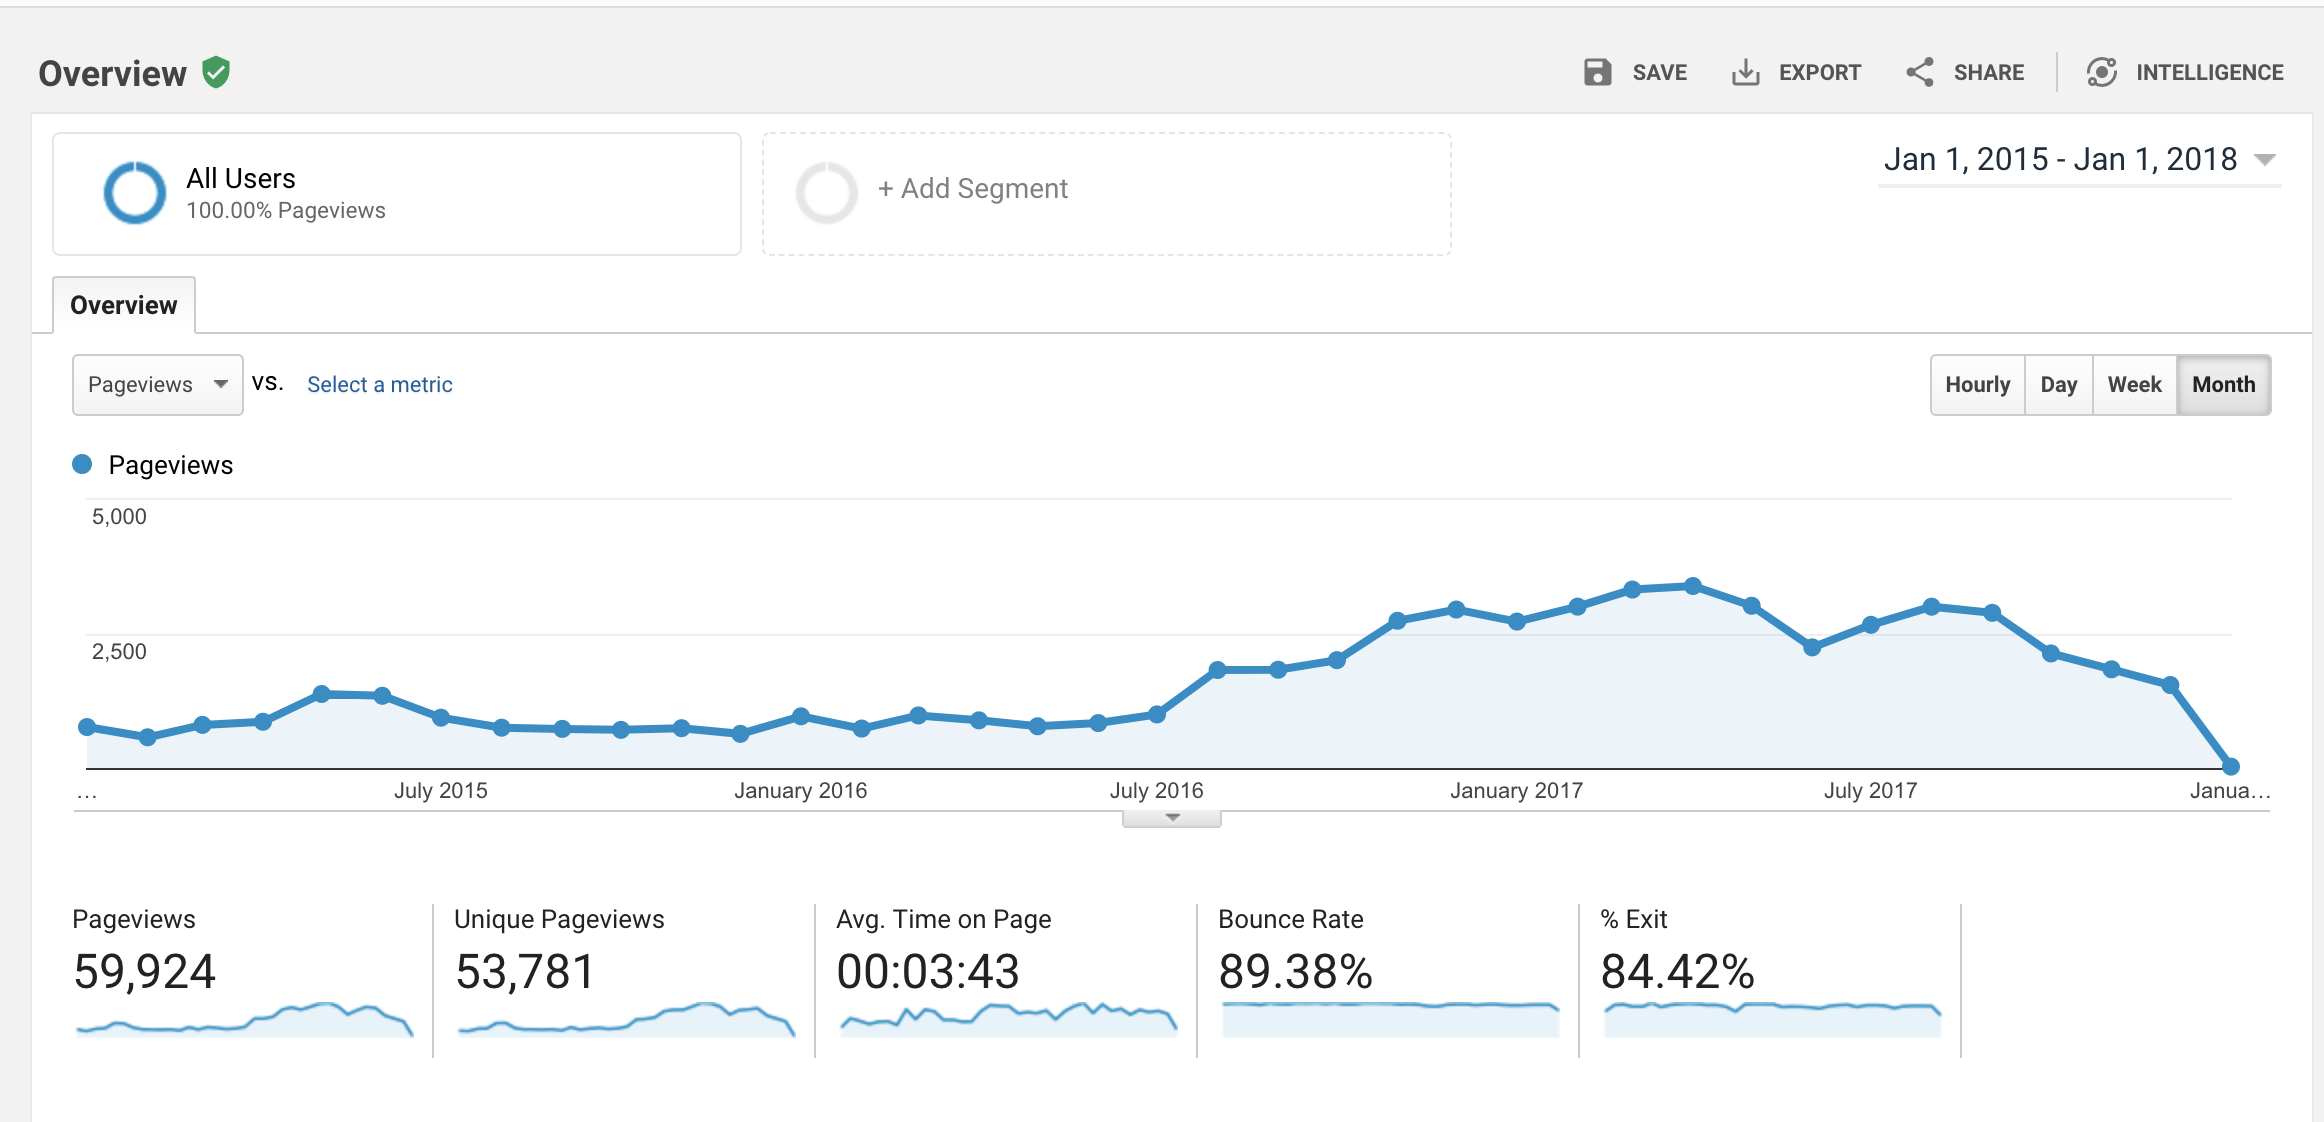Open the Intelligence panel icon
This screenshot has width=2324, height=1122.
(2101, 73)
